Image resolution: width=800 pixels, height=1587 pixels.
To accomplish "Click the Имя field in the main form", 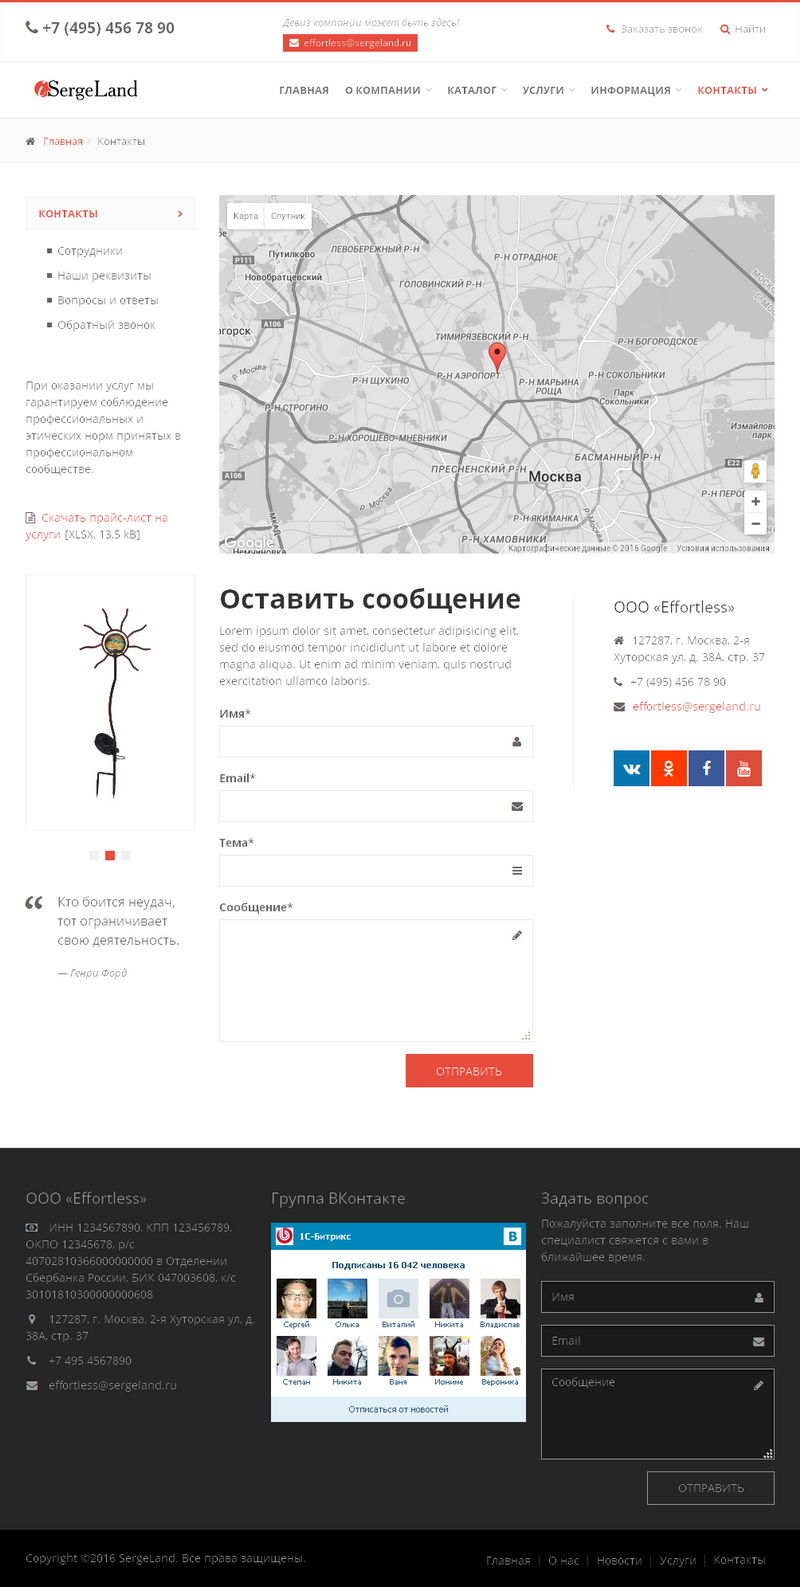I will click(x=376, y=742).
